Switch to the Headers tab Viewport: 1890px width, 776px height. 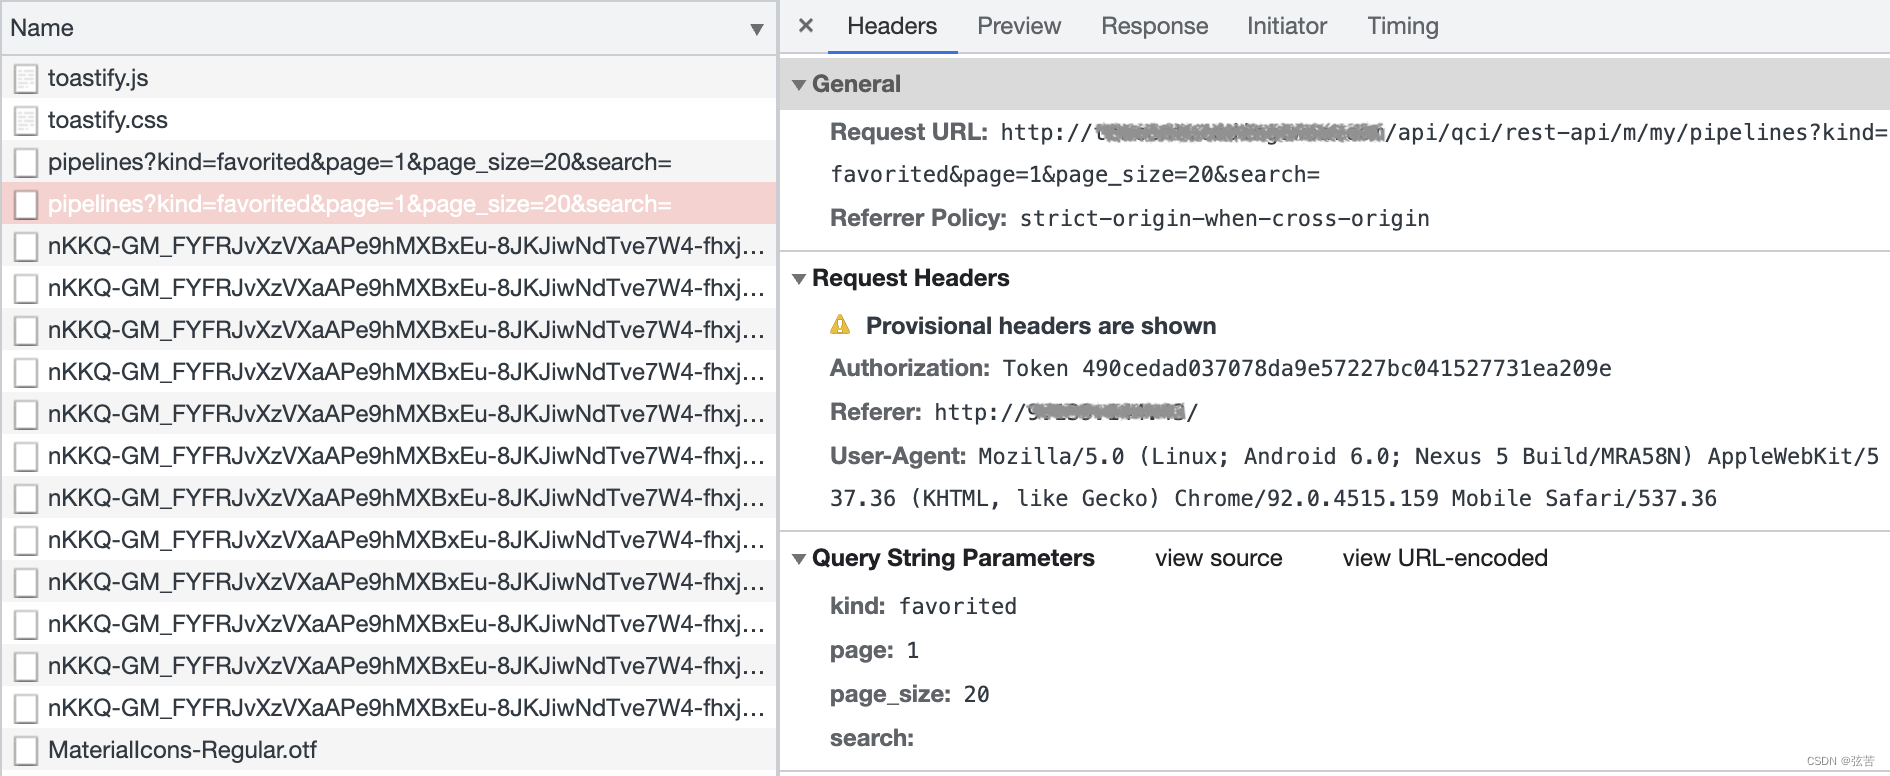pyautogui.click(x=892, y=26)
